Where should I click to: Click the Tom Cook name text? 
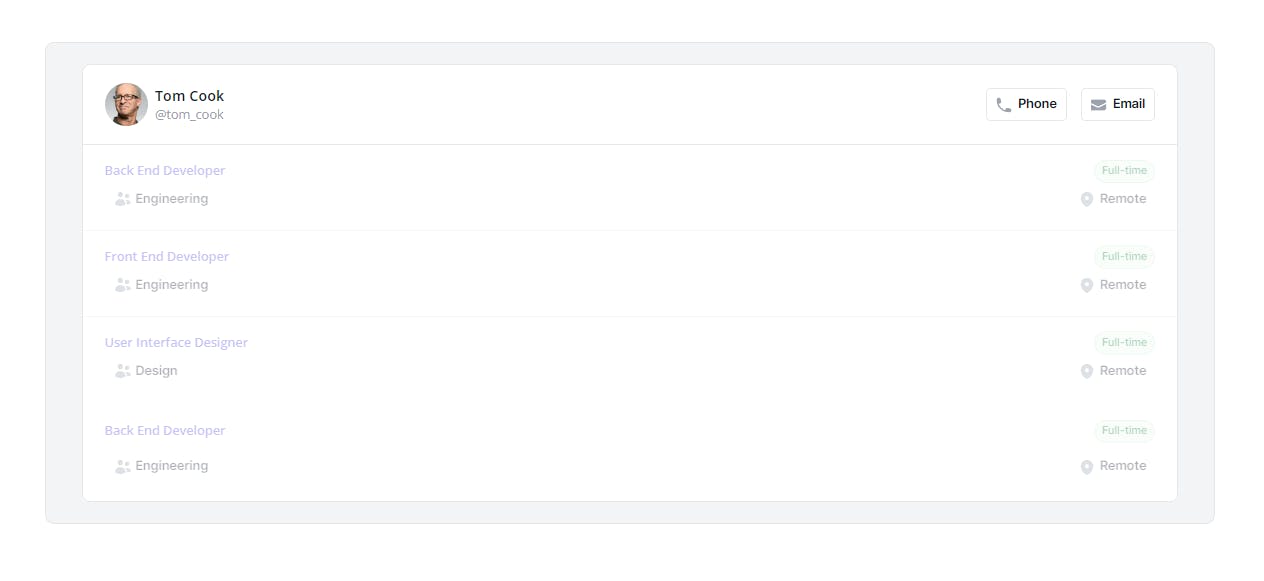pos(190,96)
